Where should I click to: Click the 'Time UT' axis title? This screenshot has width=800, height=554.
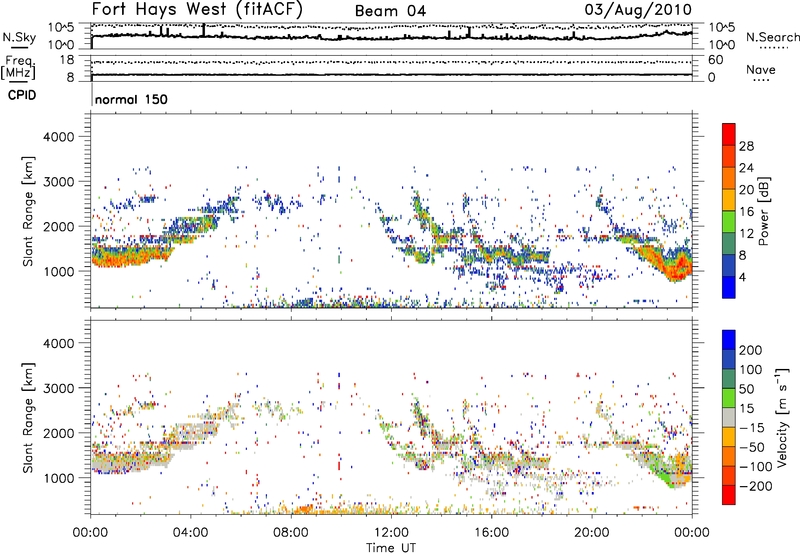391,548
